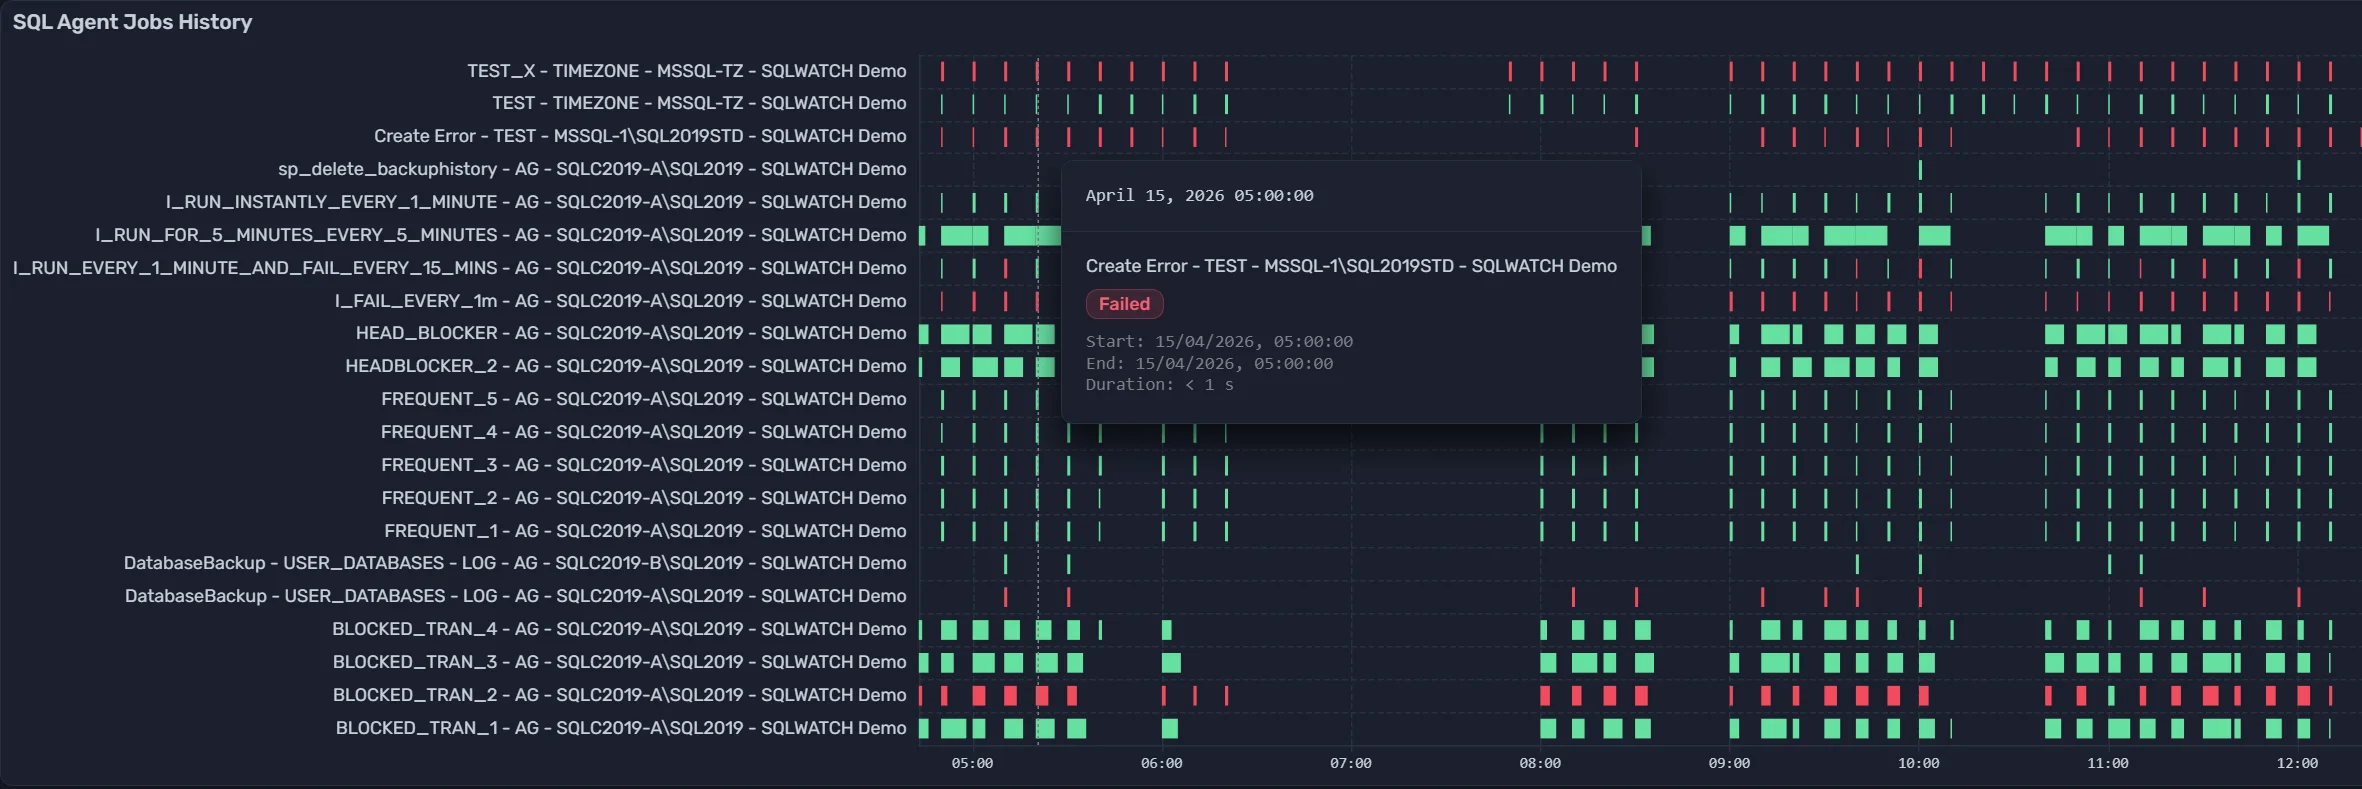Viewport: 2362px width, 789px height.
Task: Click the 05:00 time axis label
Action: (x=972, y=763)
